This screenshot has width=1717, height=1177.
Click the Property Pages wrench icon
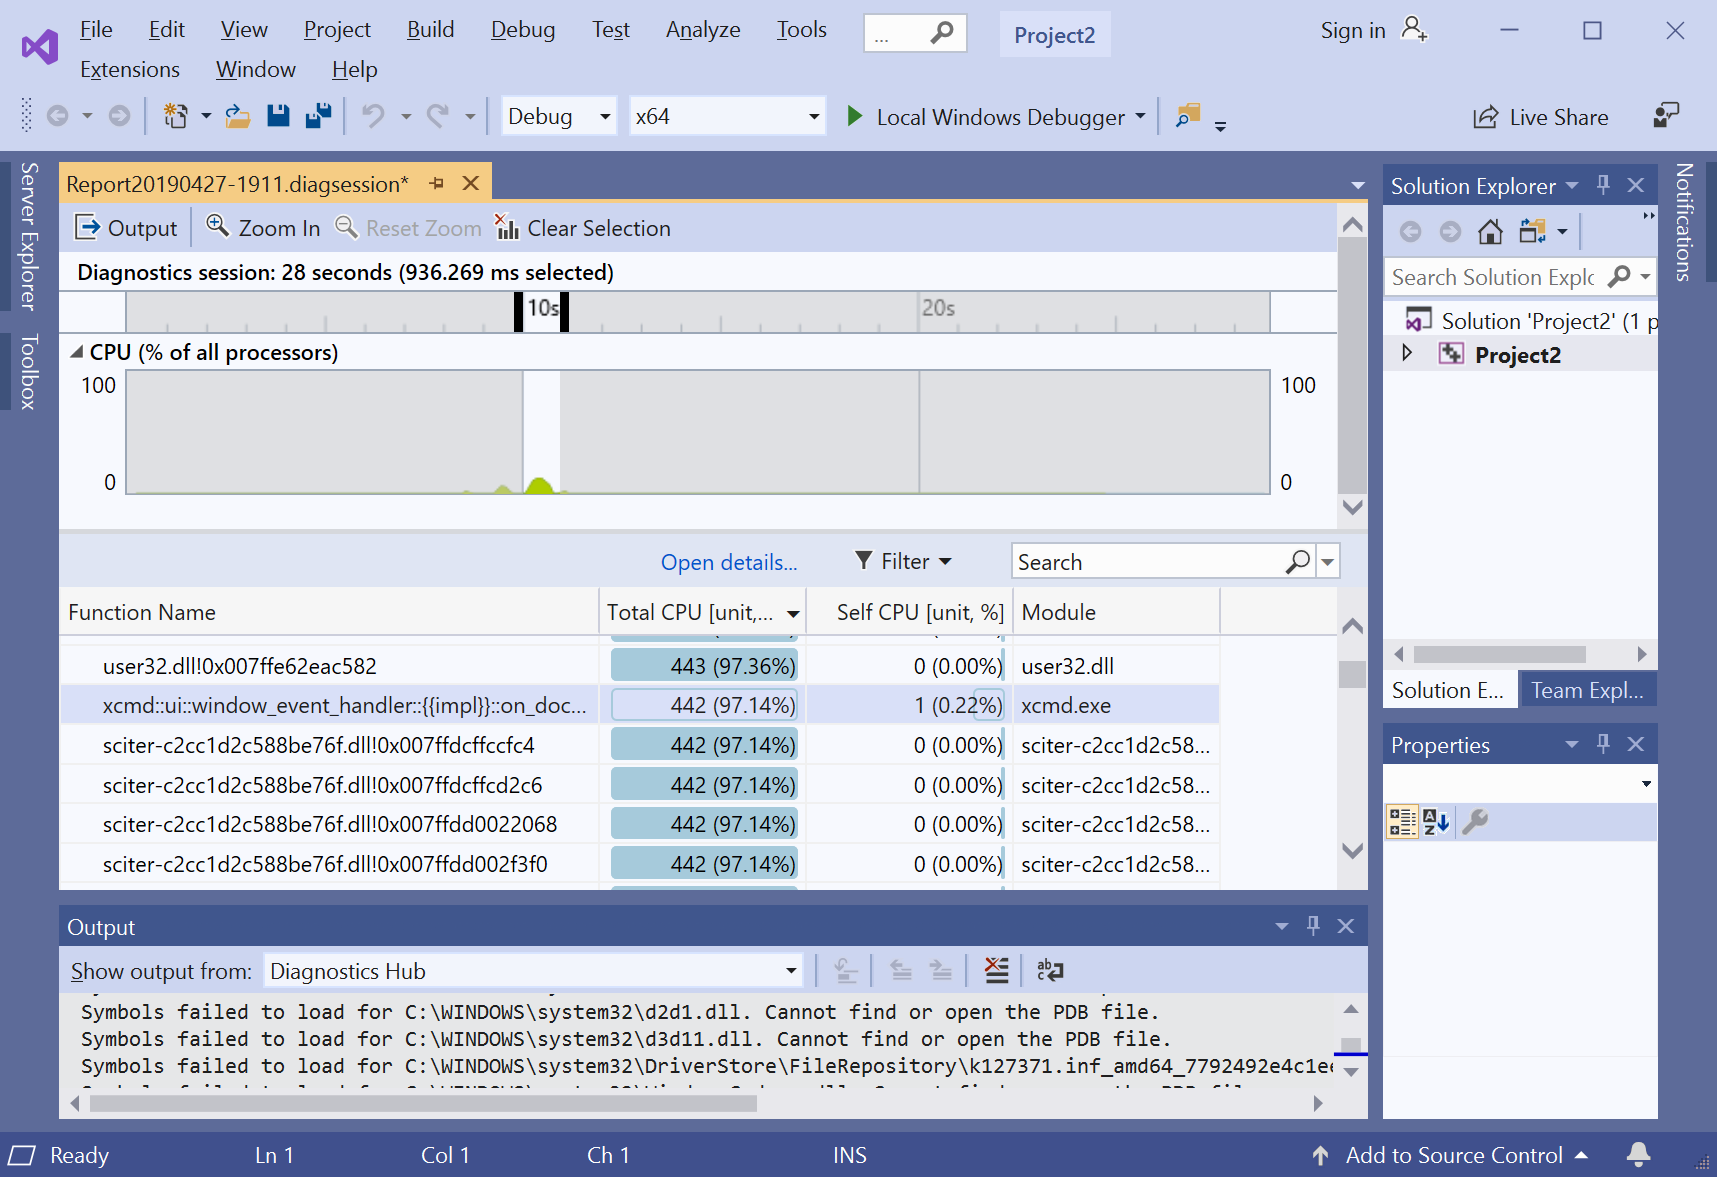click(1475, 822)
